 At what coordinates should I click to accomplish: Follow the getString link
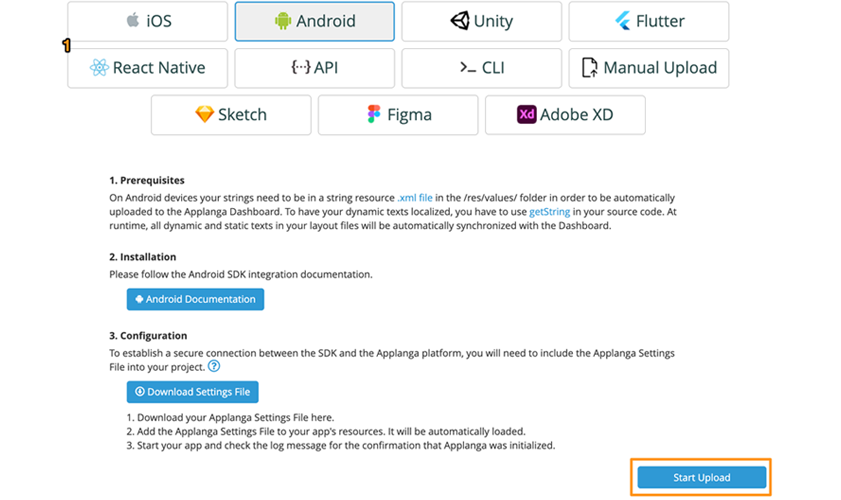(549, 212)
